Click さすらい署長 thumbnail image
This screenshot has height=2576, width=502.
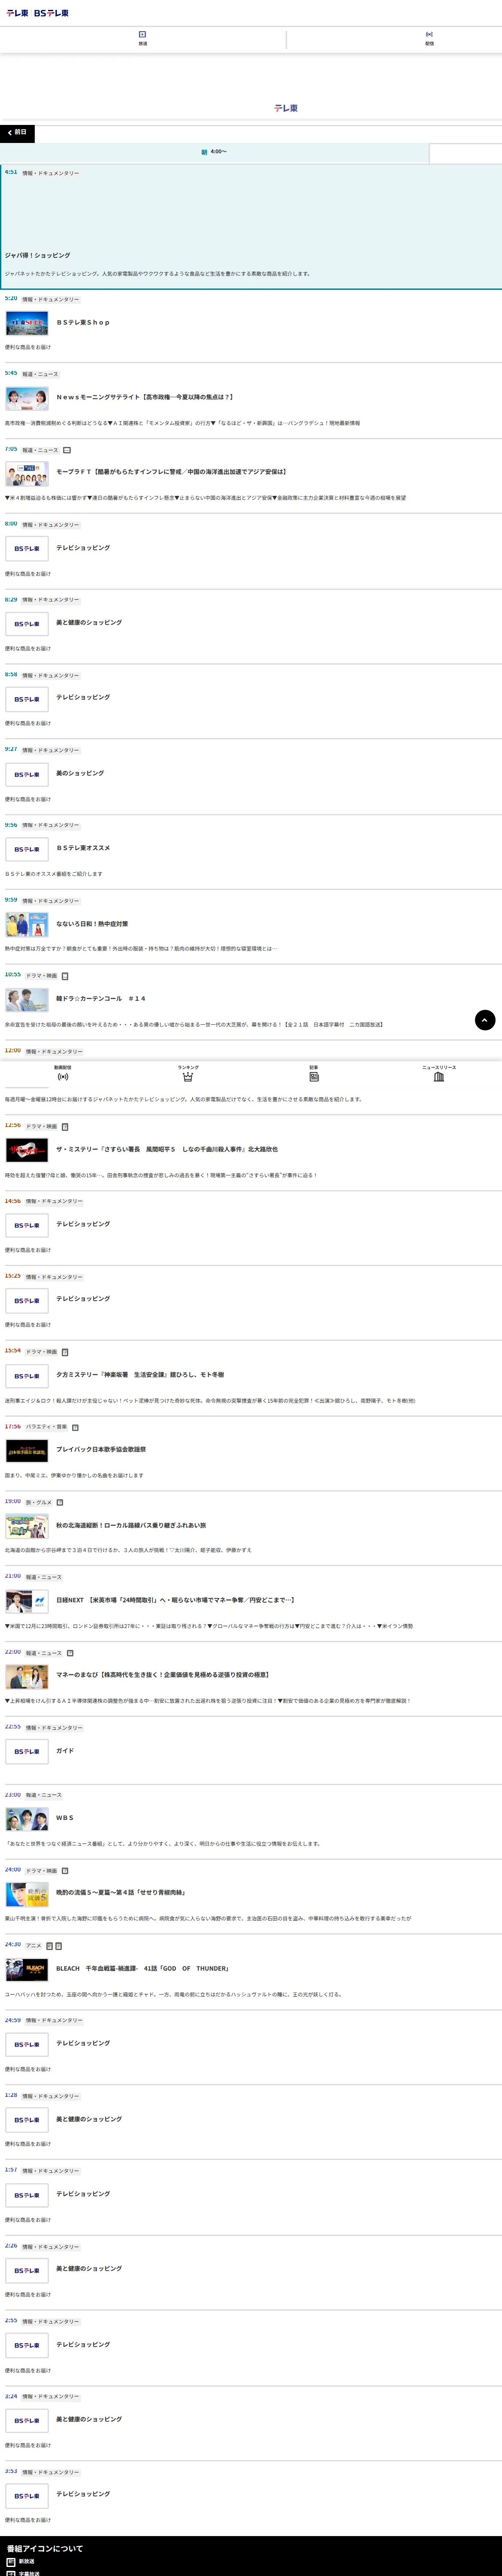point(27,1150)
